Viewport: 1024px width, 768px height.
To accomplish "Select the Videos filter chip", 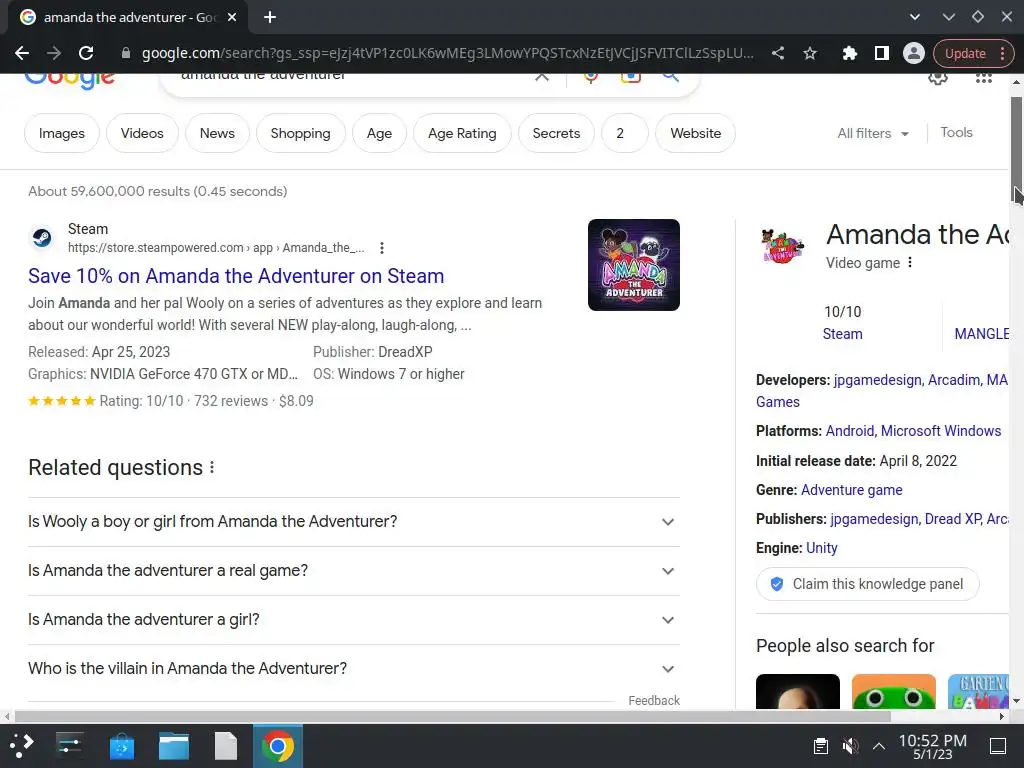I will point(142,133).
